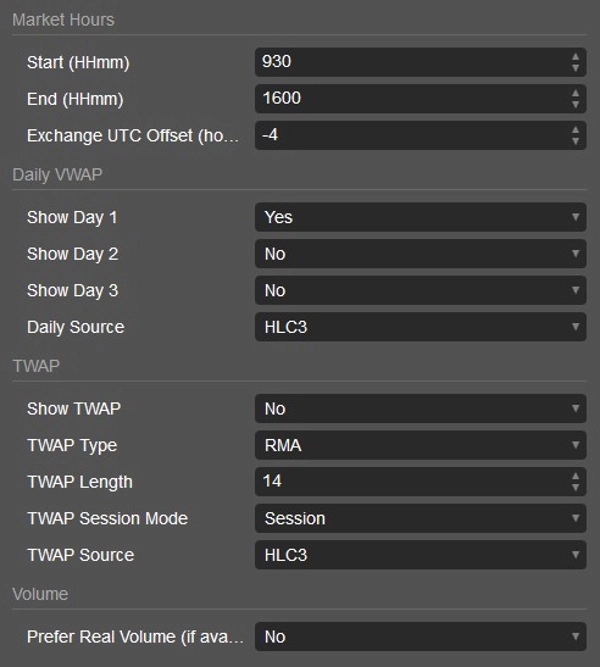The width and height of the screenshot is (600, 667).
Task: Open the Show TWAP dropdown
Action: (x=420, y=409)
